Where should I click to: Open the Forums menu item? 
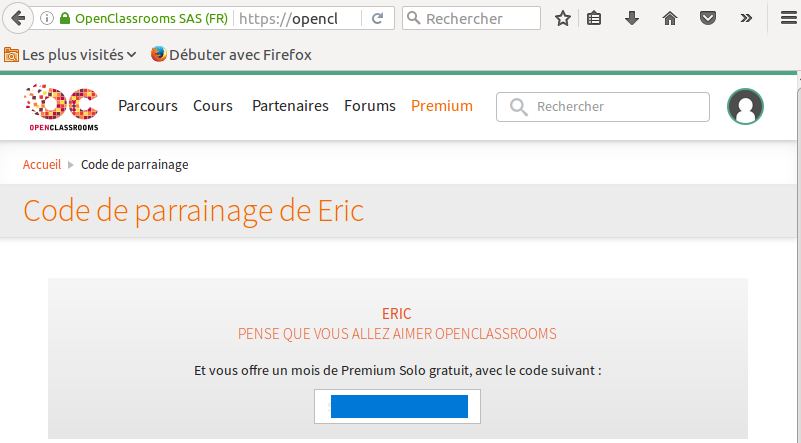[x=369, y=106]
